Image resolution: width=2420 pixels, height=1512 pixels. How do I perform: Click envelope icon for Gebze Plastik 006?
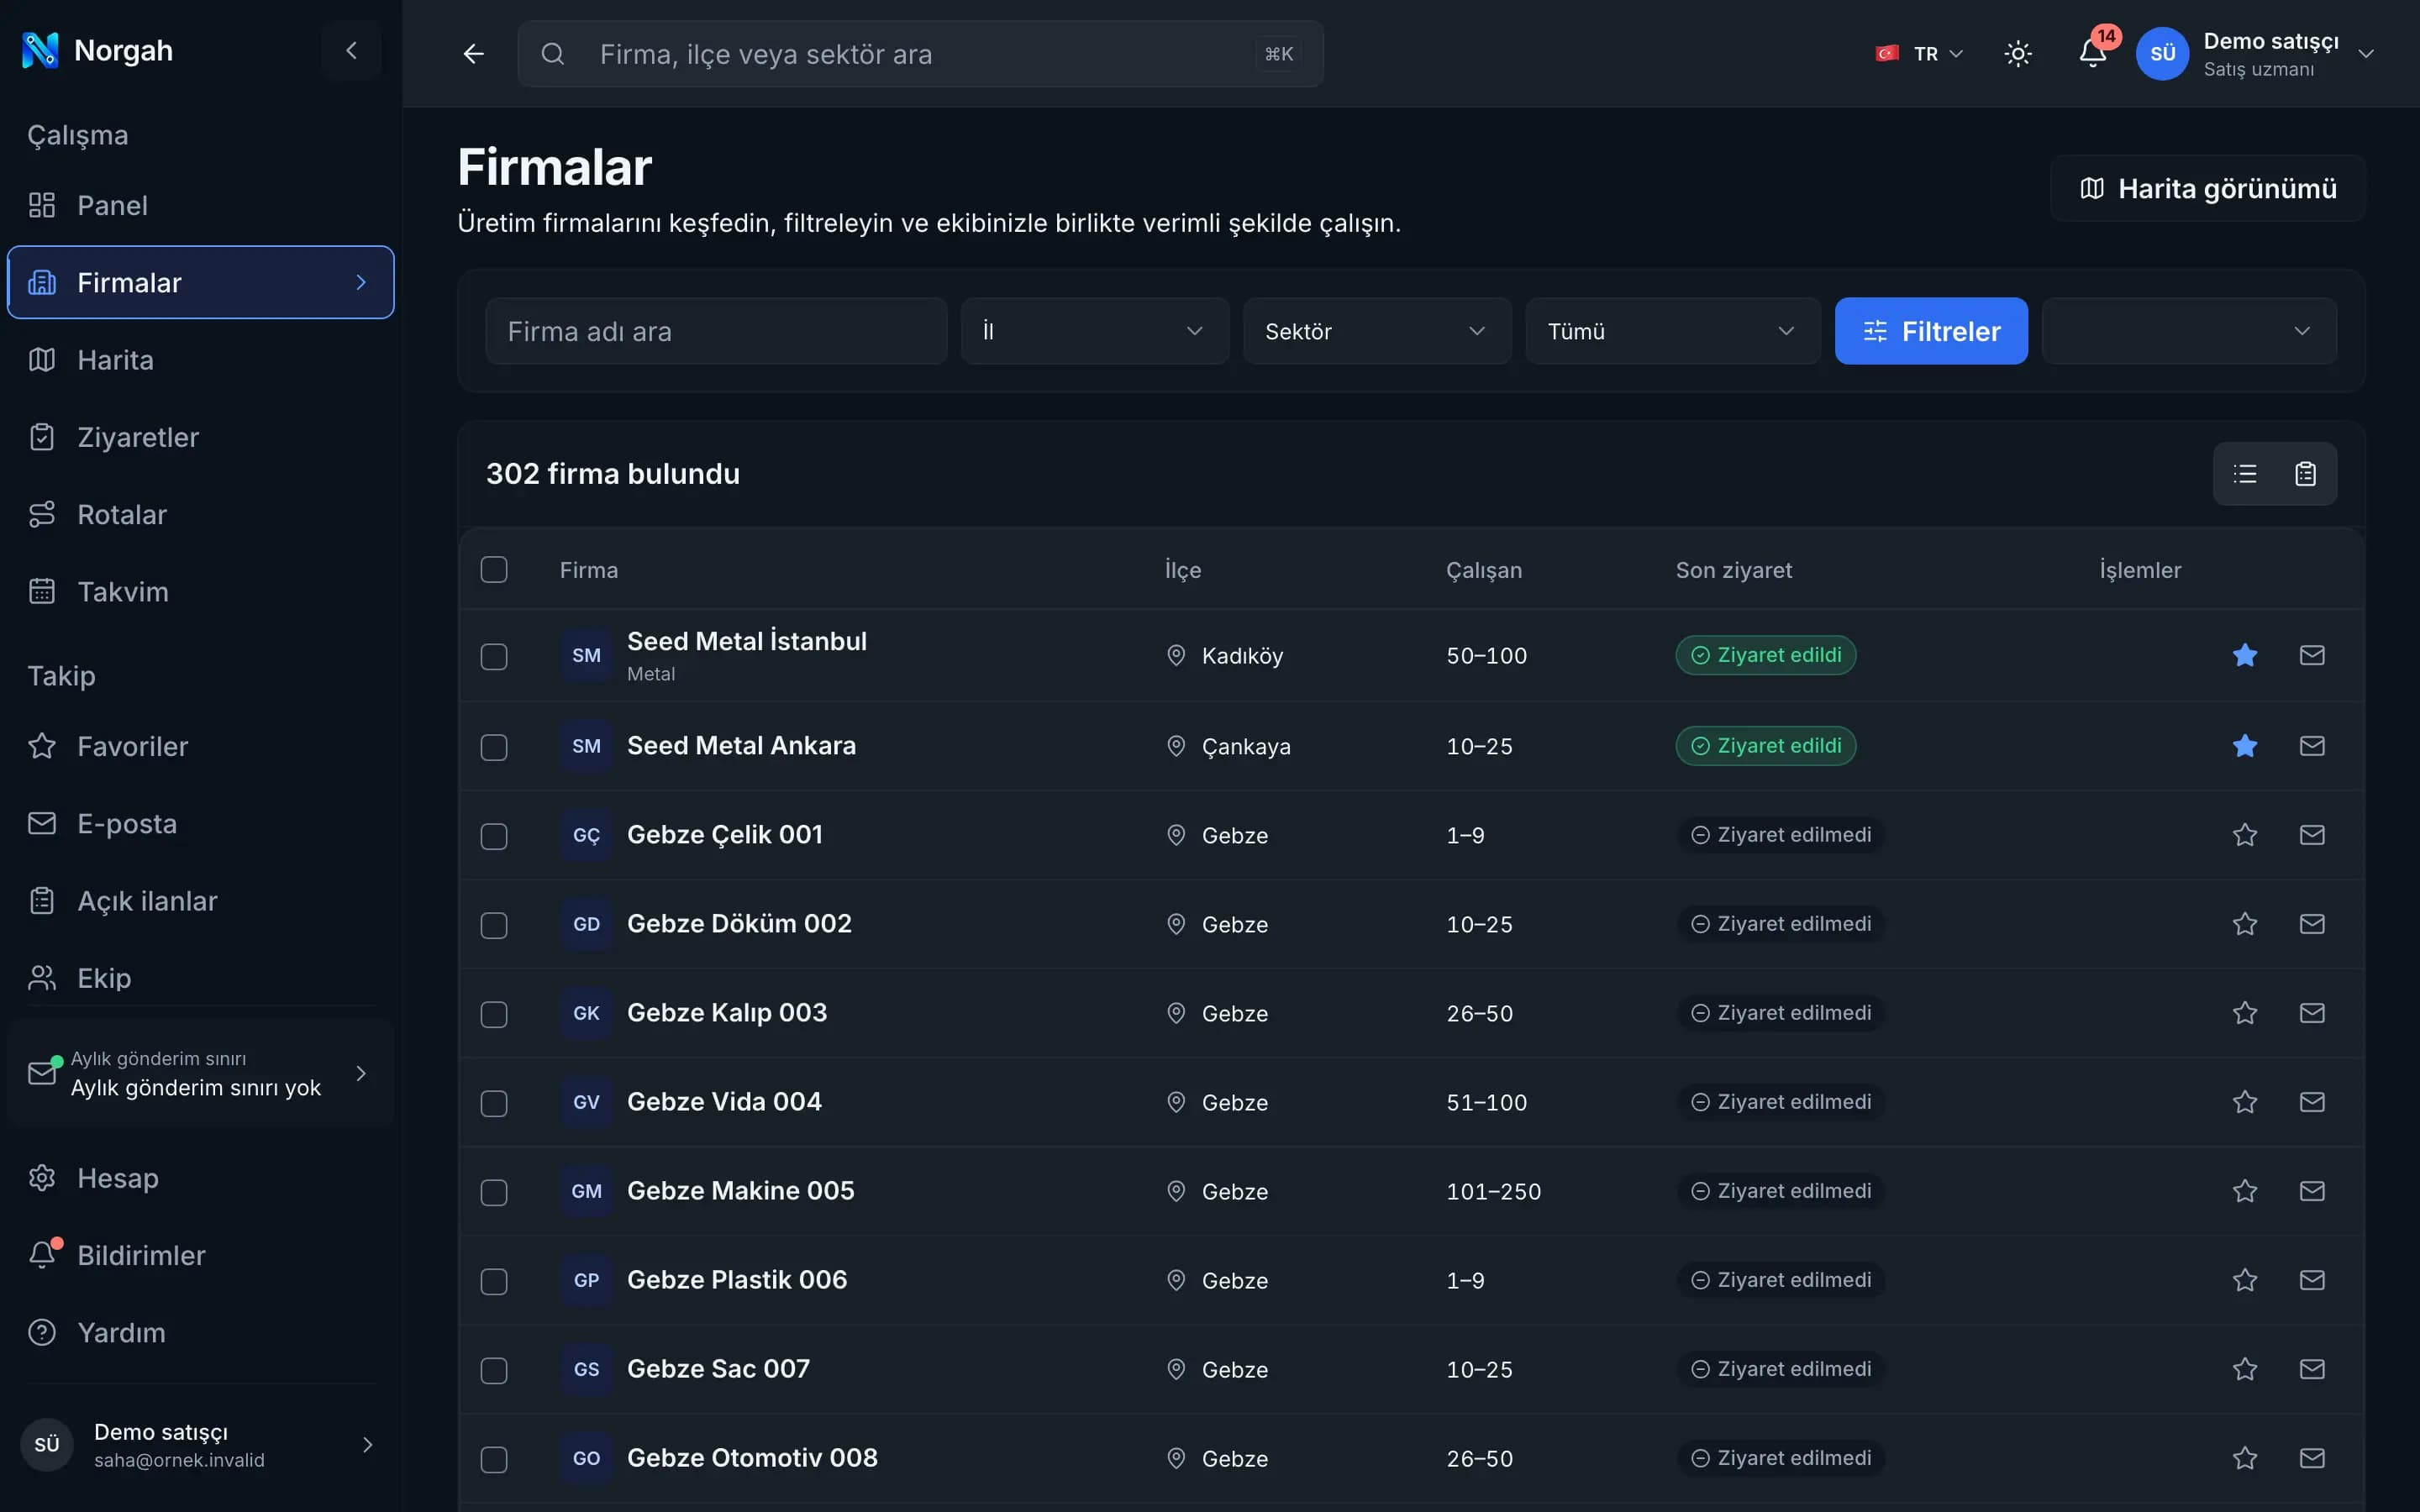click(x=2312, y=1280)
